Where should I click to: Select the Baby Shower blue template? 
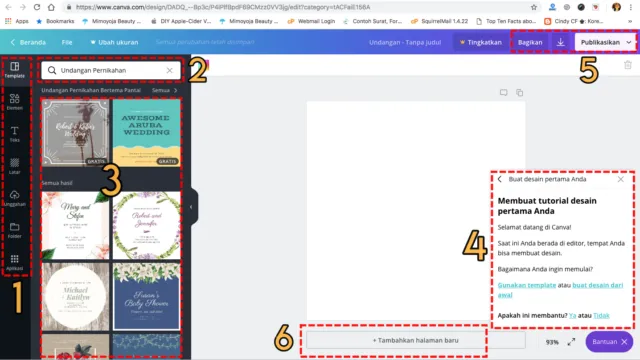click(x=147, y=296)
